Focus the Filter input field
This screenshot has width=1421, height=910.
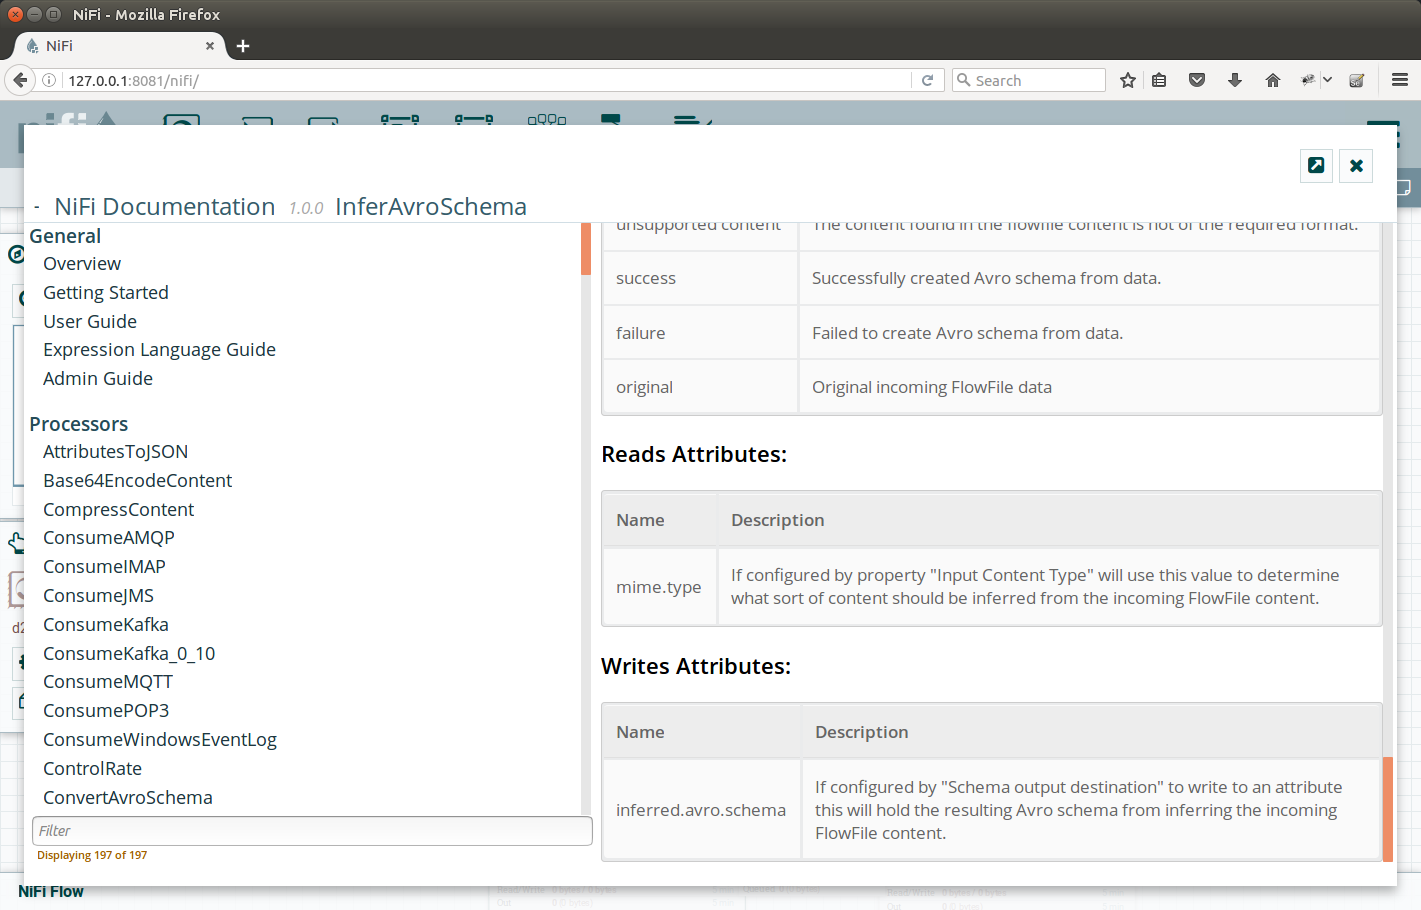(312, 831)
